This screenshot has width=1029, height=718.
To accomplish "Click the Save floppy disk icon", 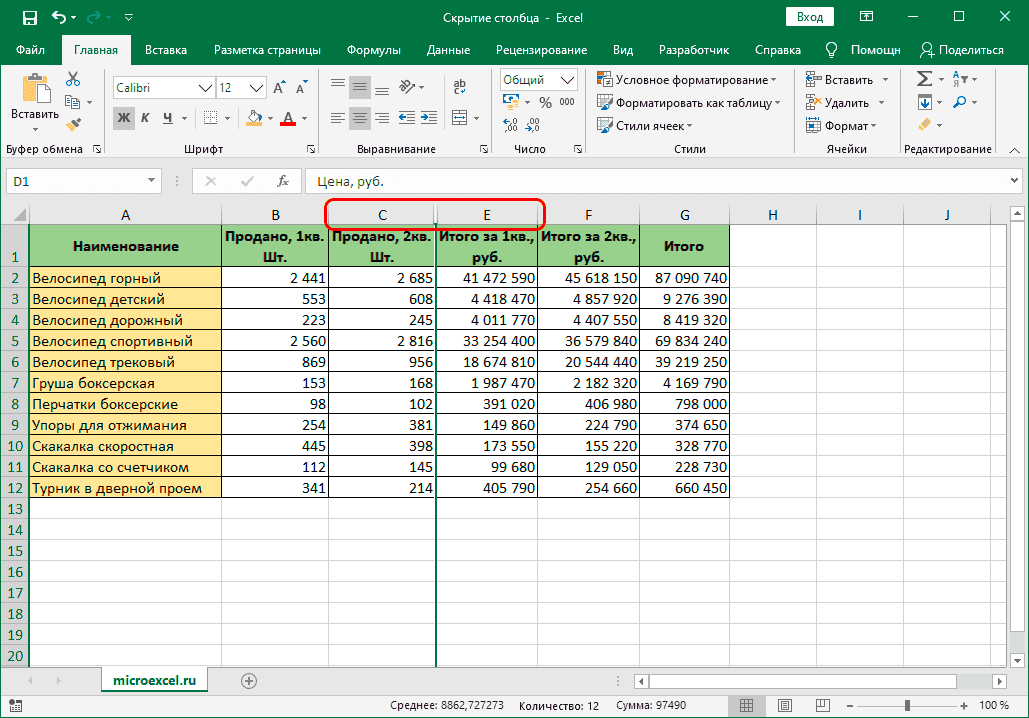I will tap(29, 17).
